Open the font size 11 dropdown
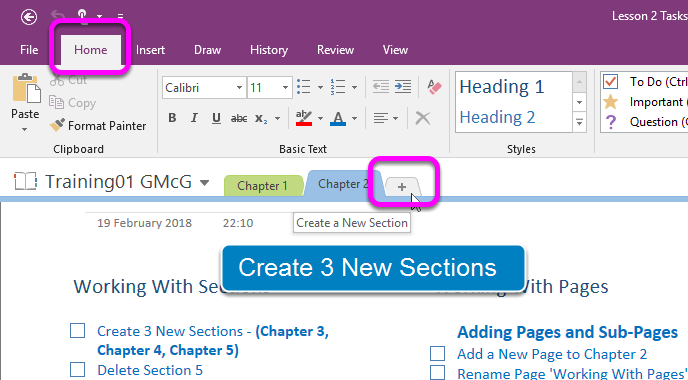This screenshot has width=688, height=380. [x=285, y=87]
